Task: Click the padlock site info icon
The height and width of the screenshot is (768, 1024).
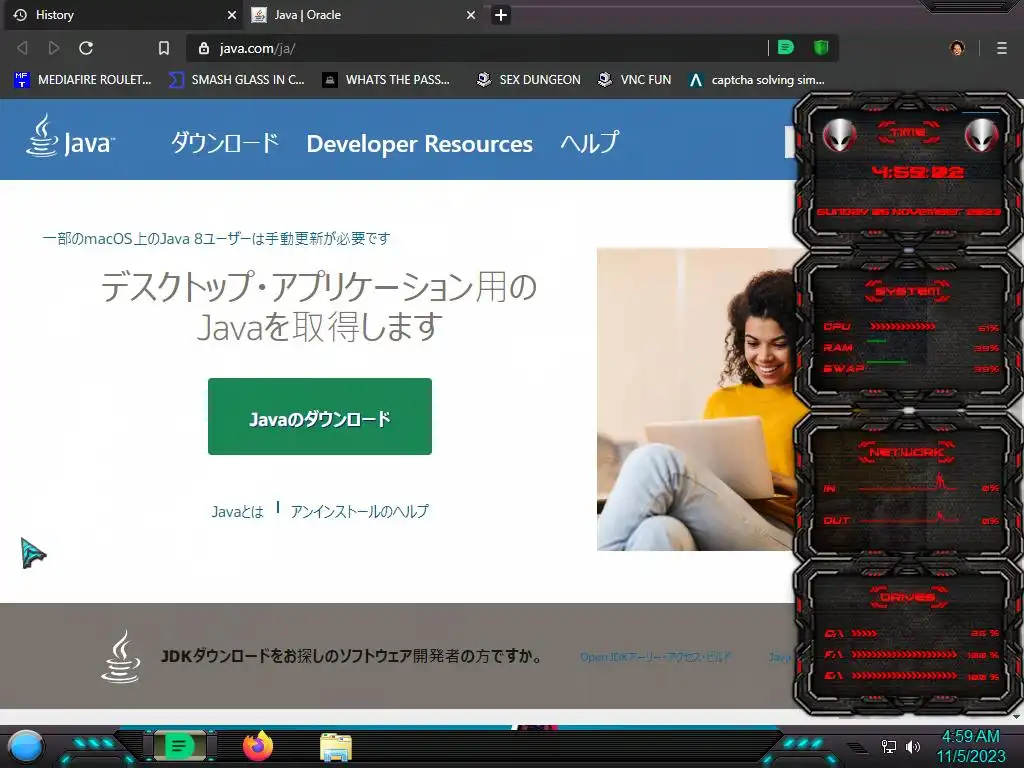Action: [x=204, y=48]
